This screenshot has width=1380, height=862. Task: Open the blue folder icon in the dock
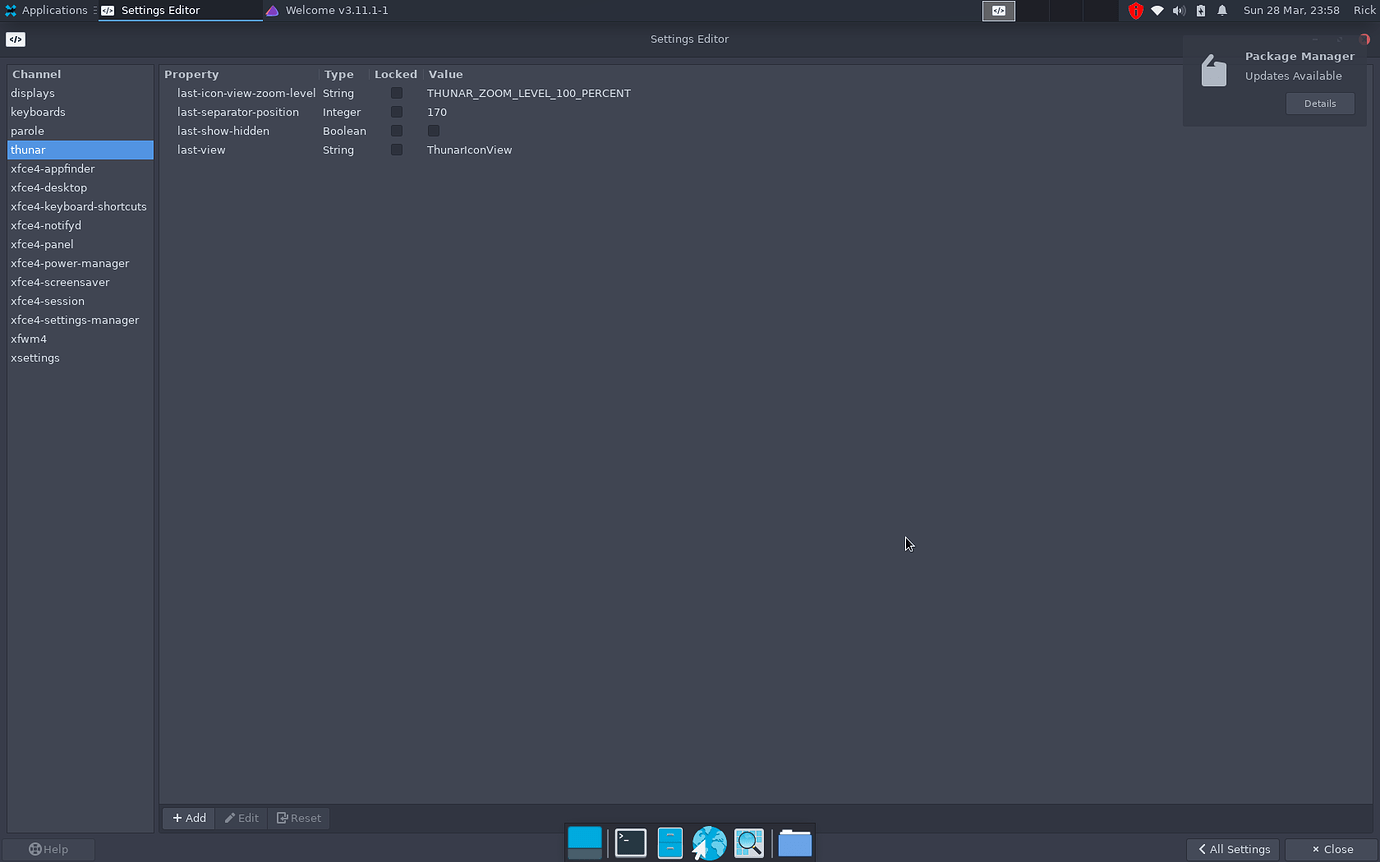tap(795, 843)
